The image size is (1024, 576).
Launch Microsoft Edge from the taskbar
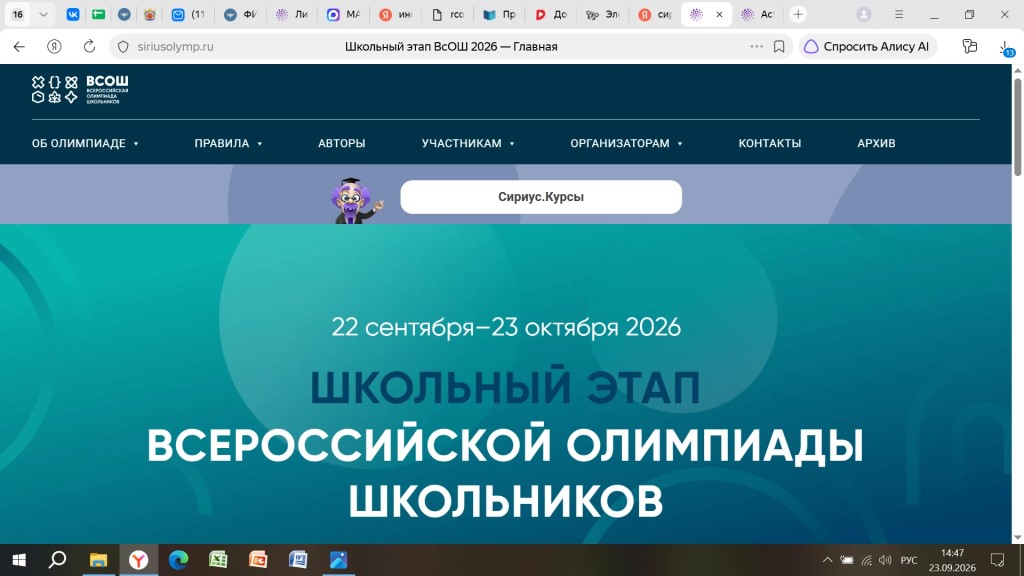tap(178, 560)
